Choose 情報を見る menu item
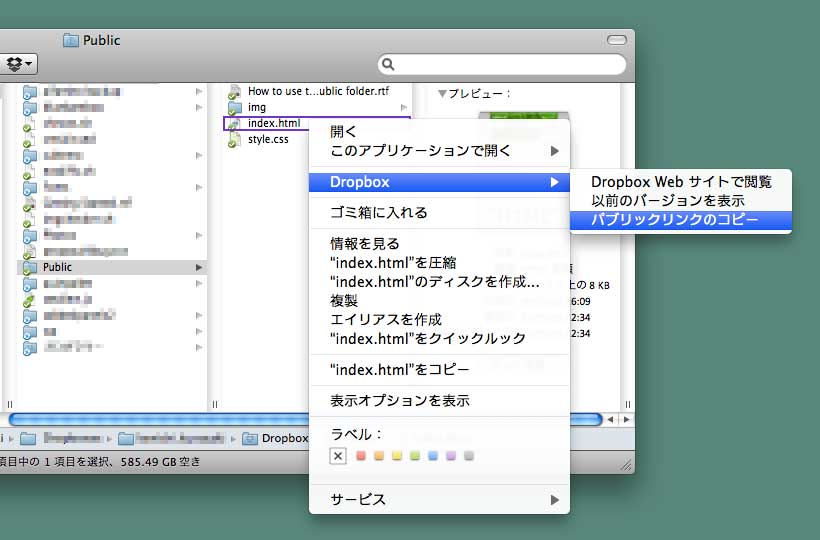Image resolution: width=820 pixels, height=540 pixels. pyautogui.click(x=439, y=244)
